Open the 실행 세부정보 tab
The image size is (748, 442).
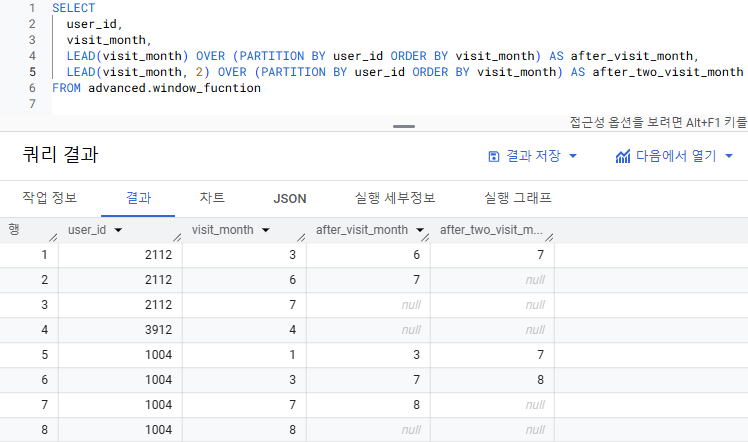click(395, 198)
